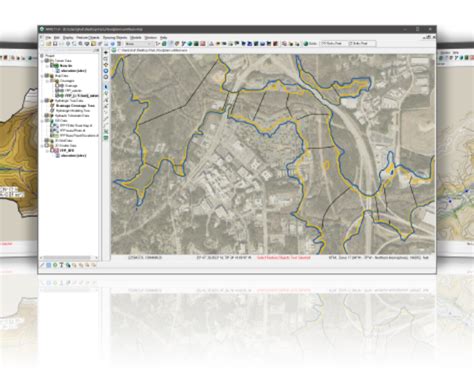Image resolution: width=474 pixels, height=387 pixels.
Task: Click the red square icon before the triangle icon
Action: (203, 44)
